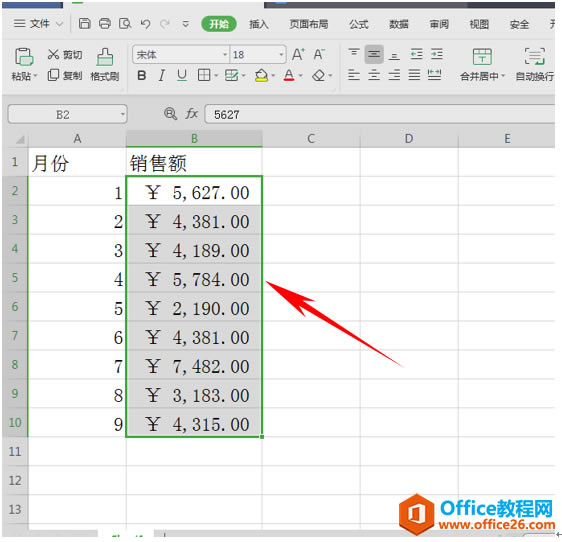
Task: Expand the borders dropdown arrow
Action: coord(216,76)
